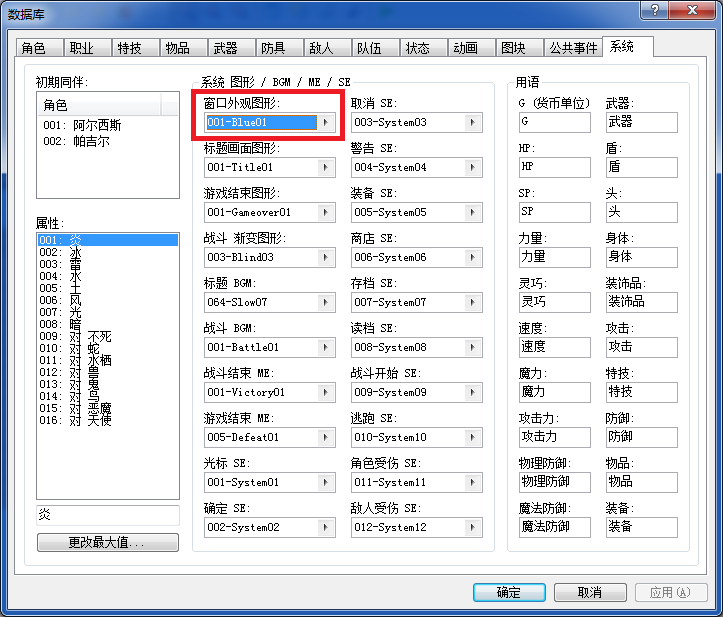
Task: Select attribute 011: 对 水栖
Action: coord(107,360)
